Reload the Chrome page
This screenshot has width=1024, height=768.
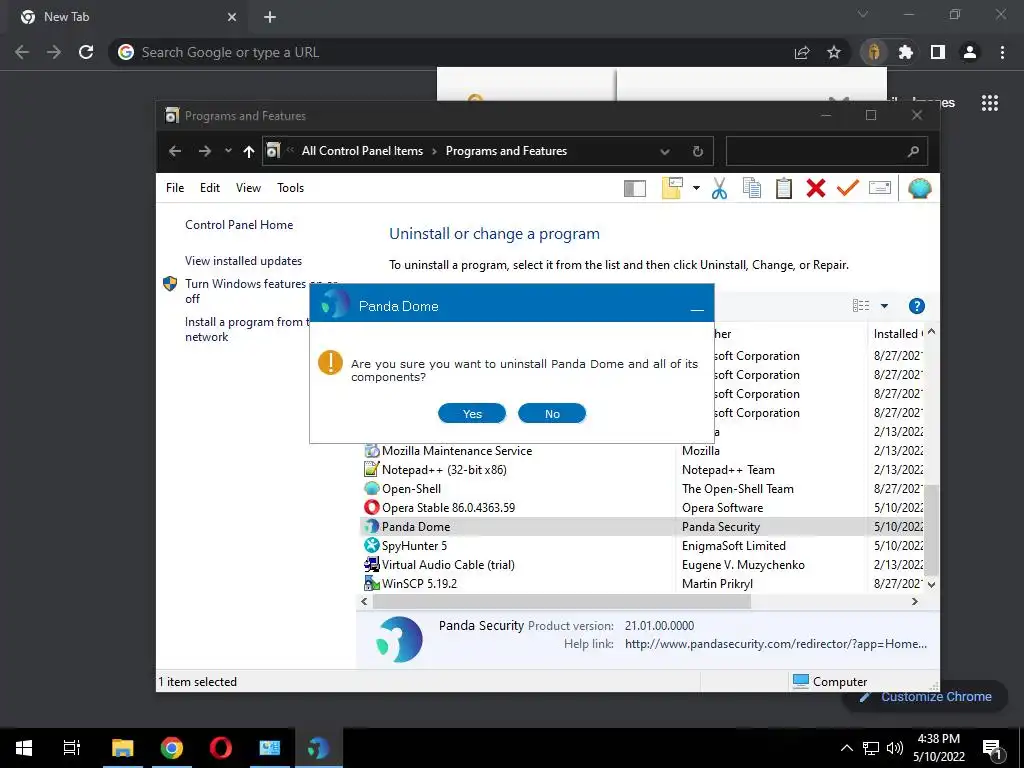[86, 52]
